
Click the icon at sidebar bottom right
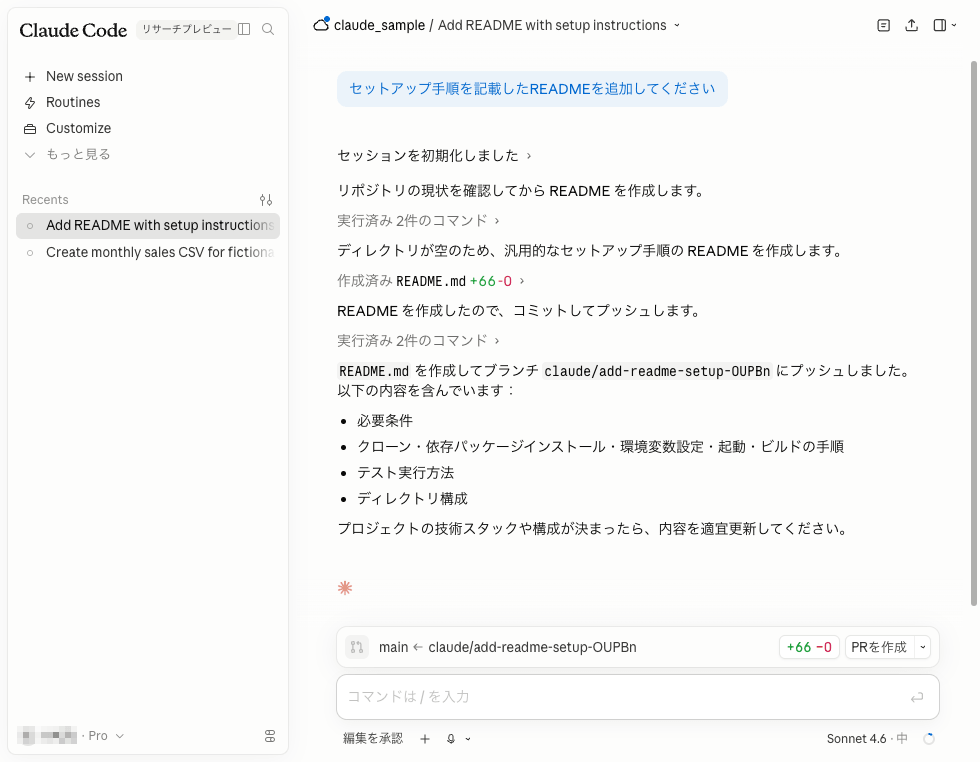(x=270, y=736)
